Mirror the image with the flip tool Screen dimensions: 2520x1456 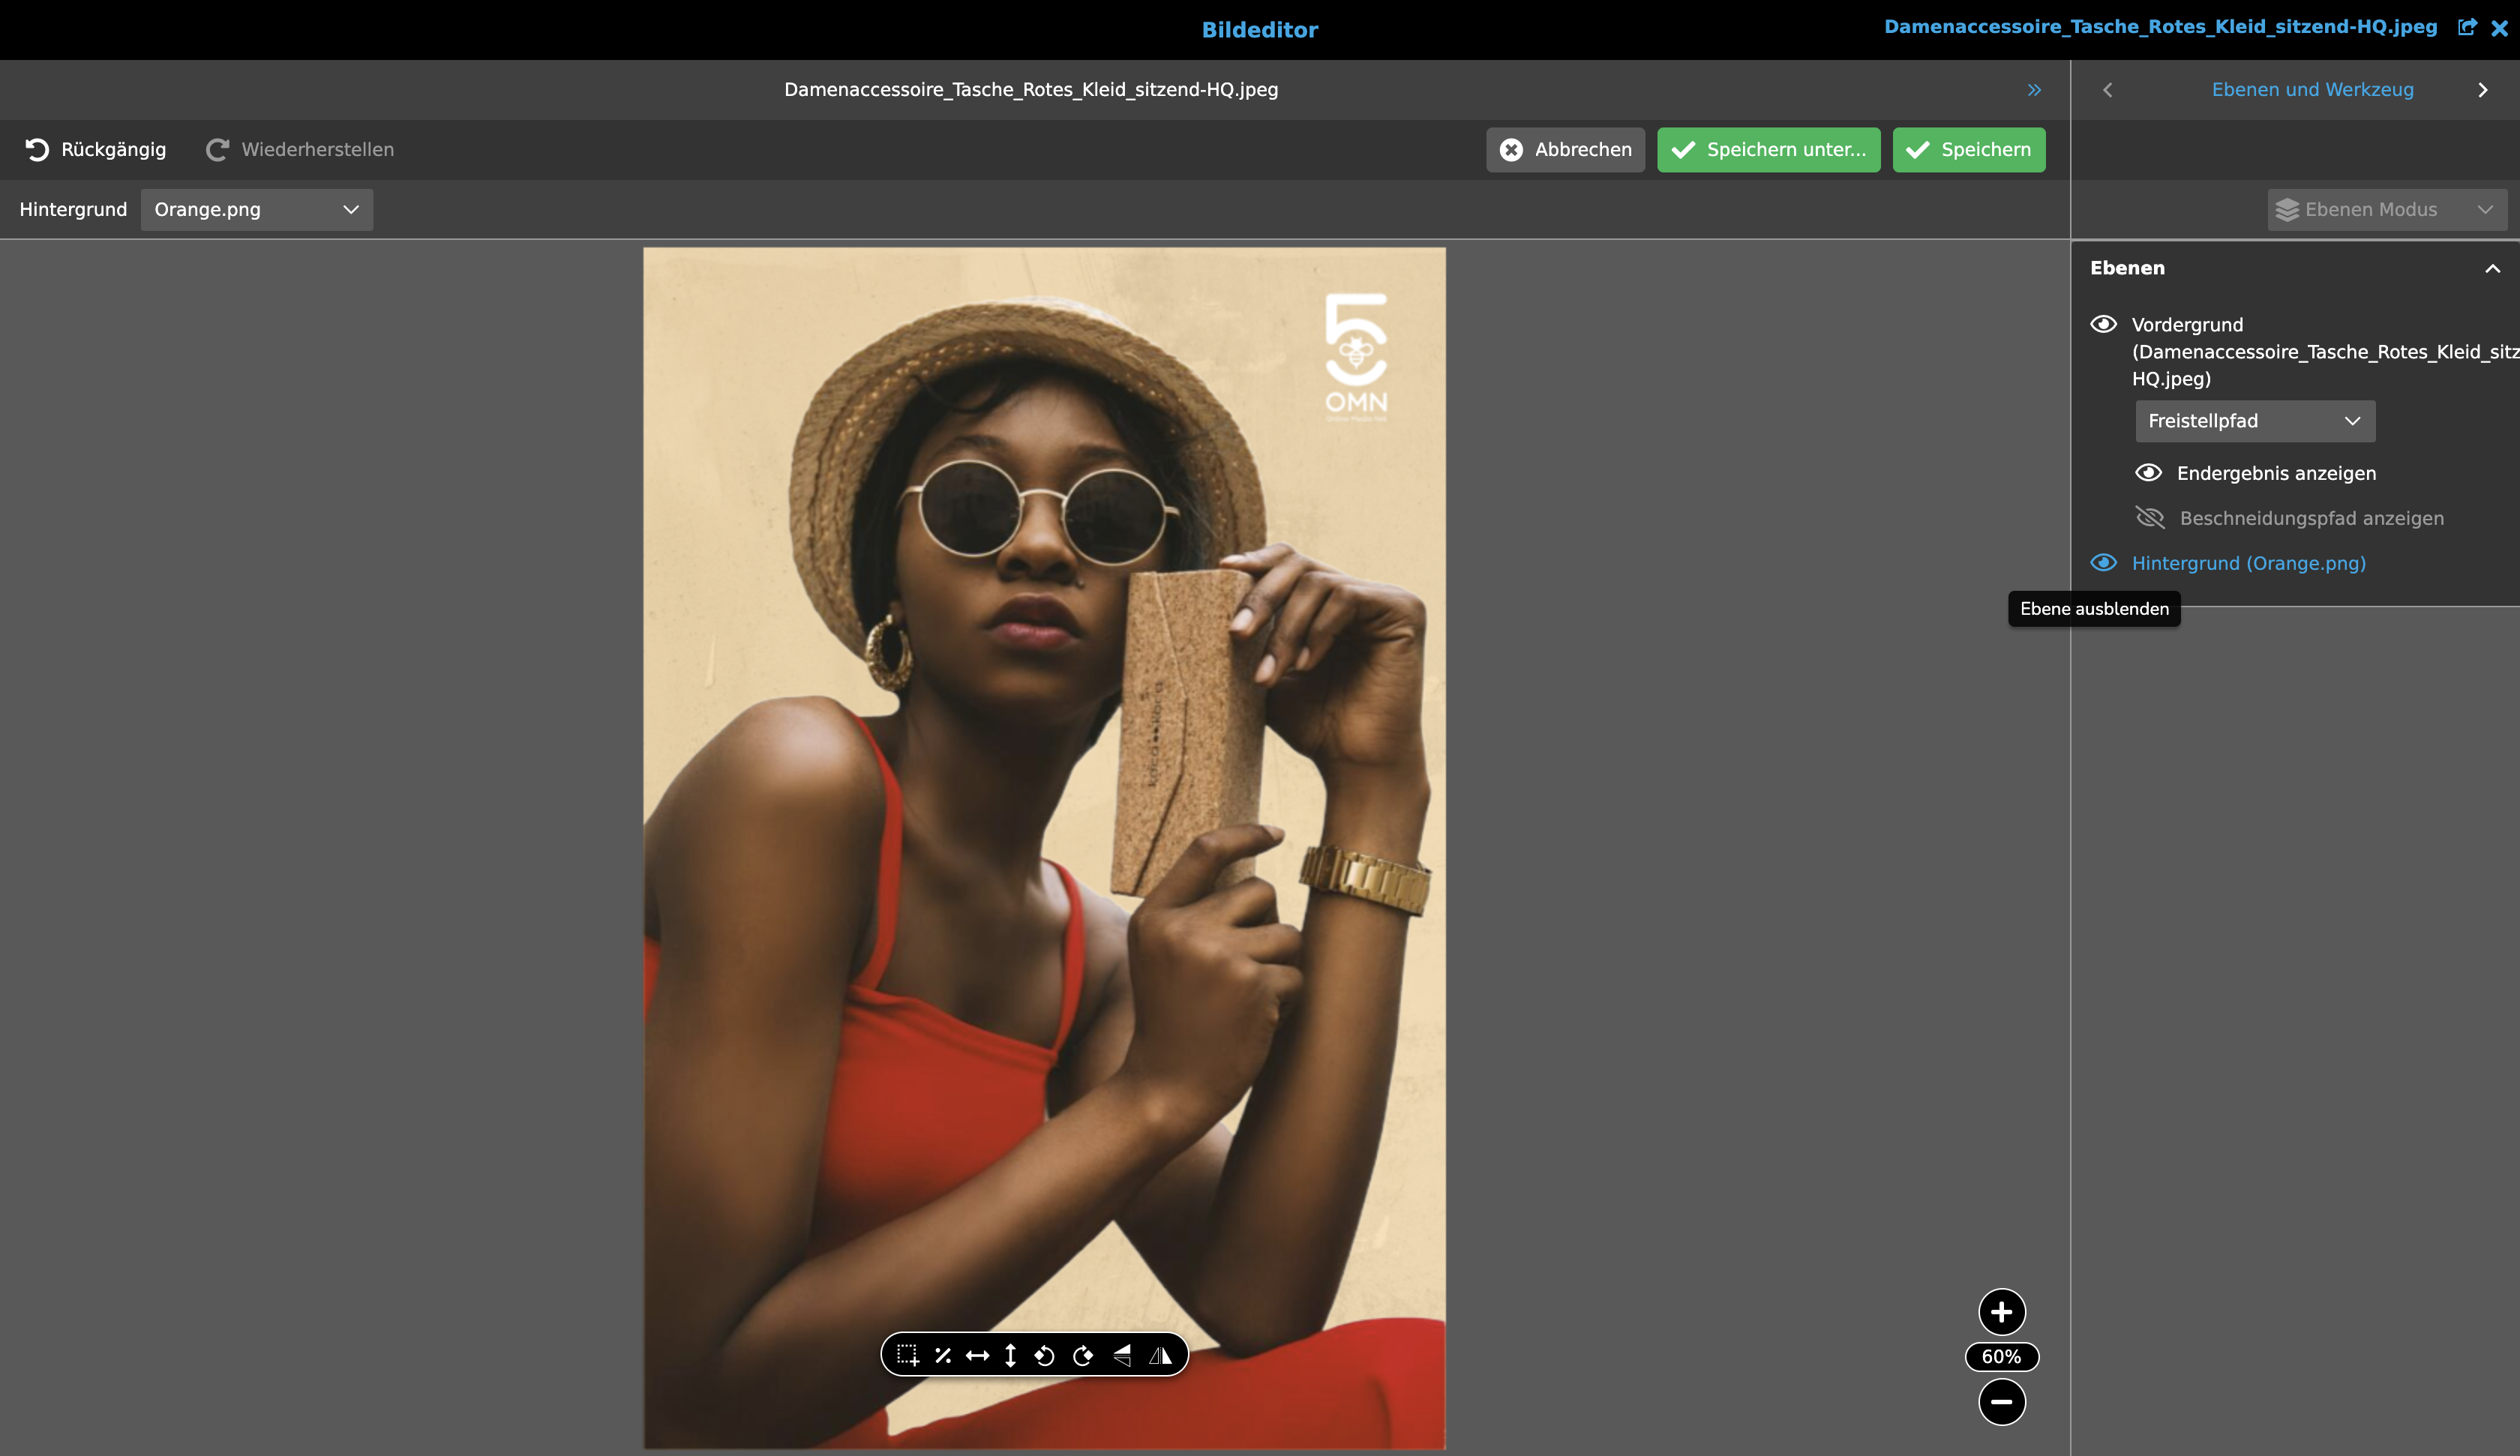[1160, 1355]
